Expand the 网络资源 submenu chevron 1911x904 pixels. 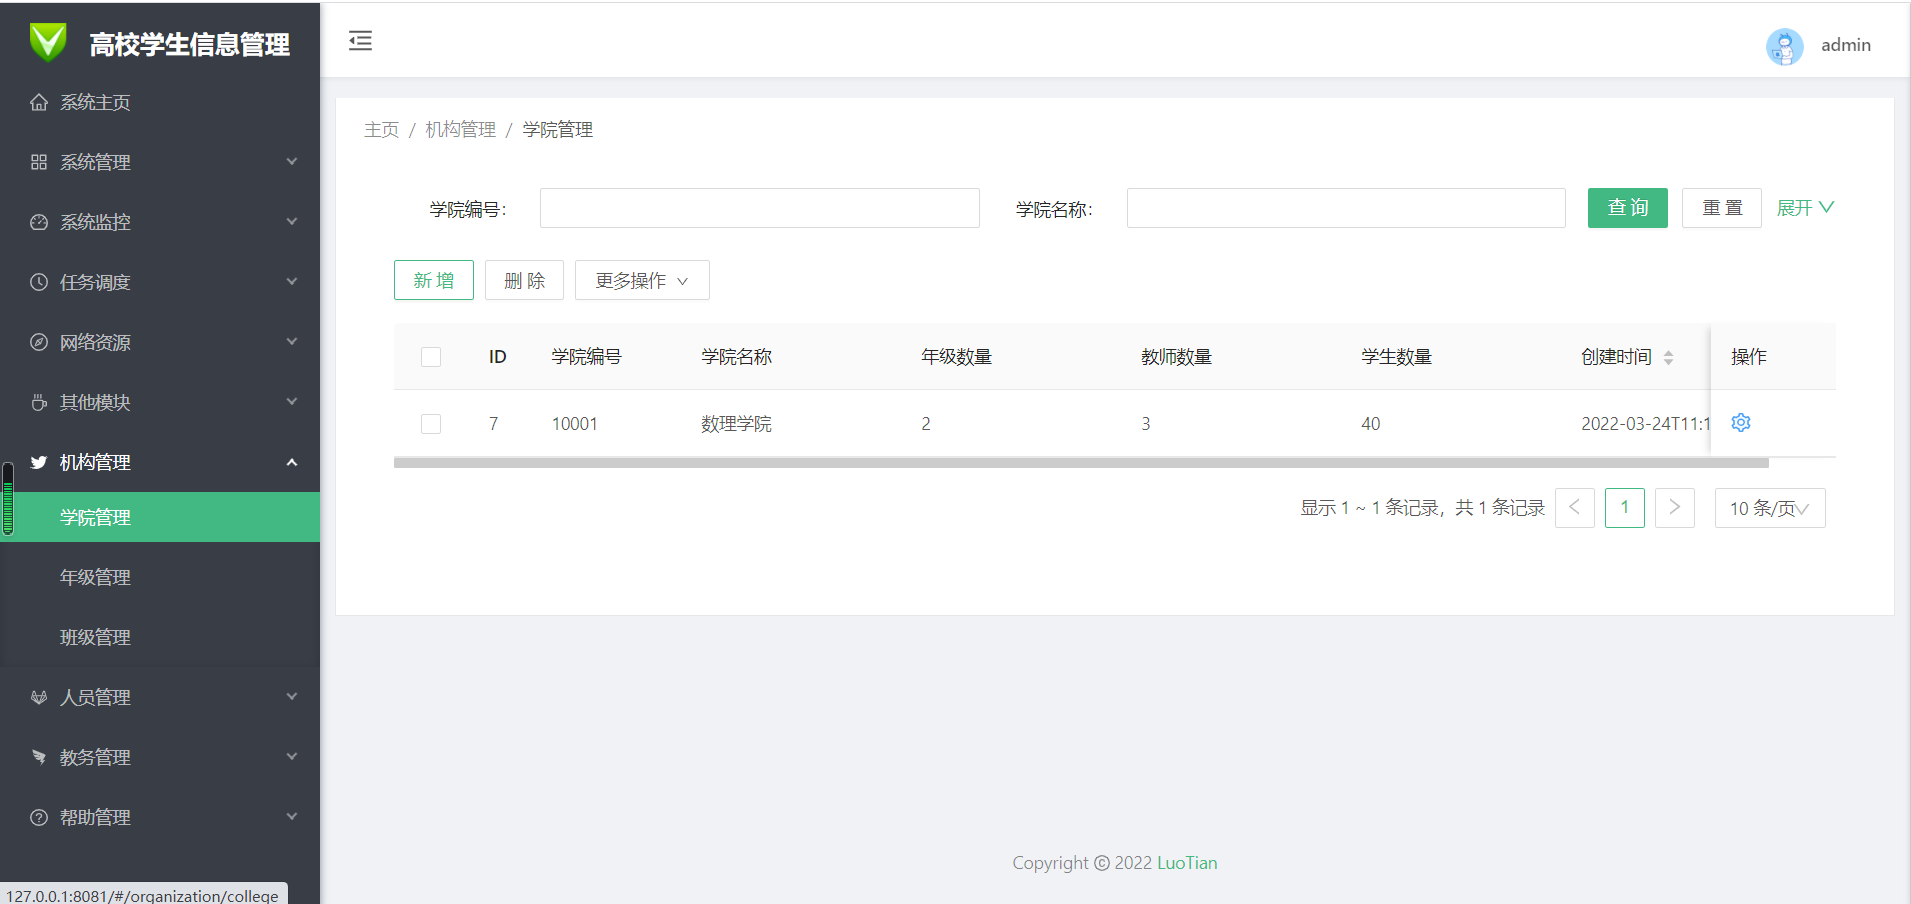292,342
